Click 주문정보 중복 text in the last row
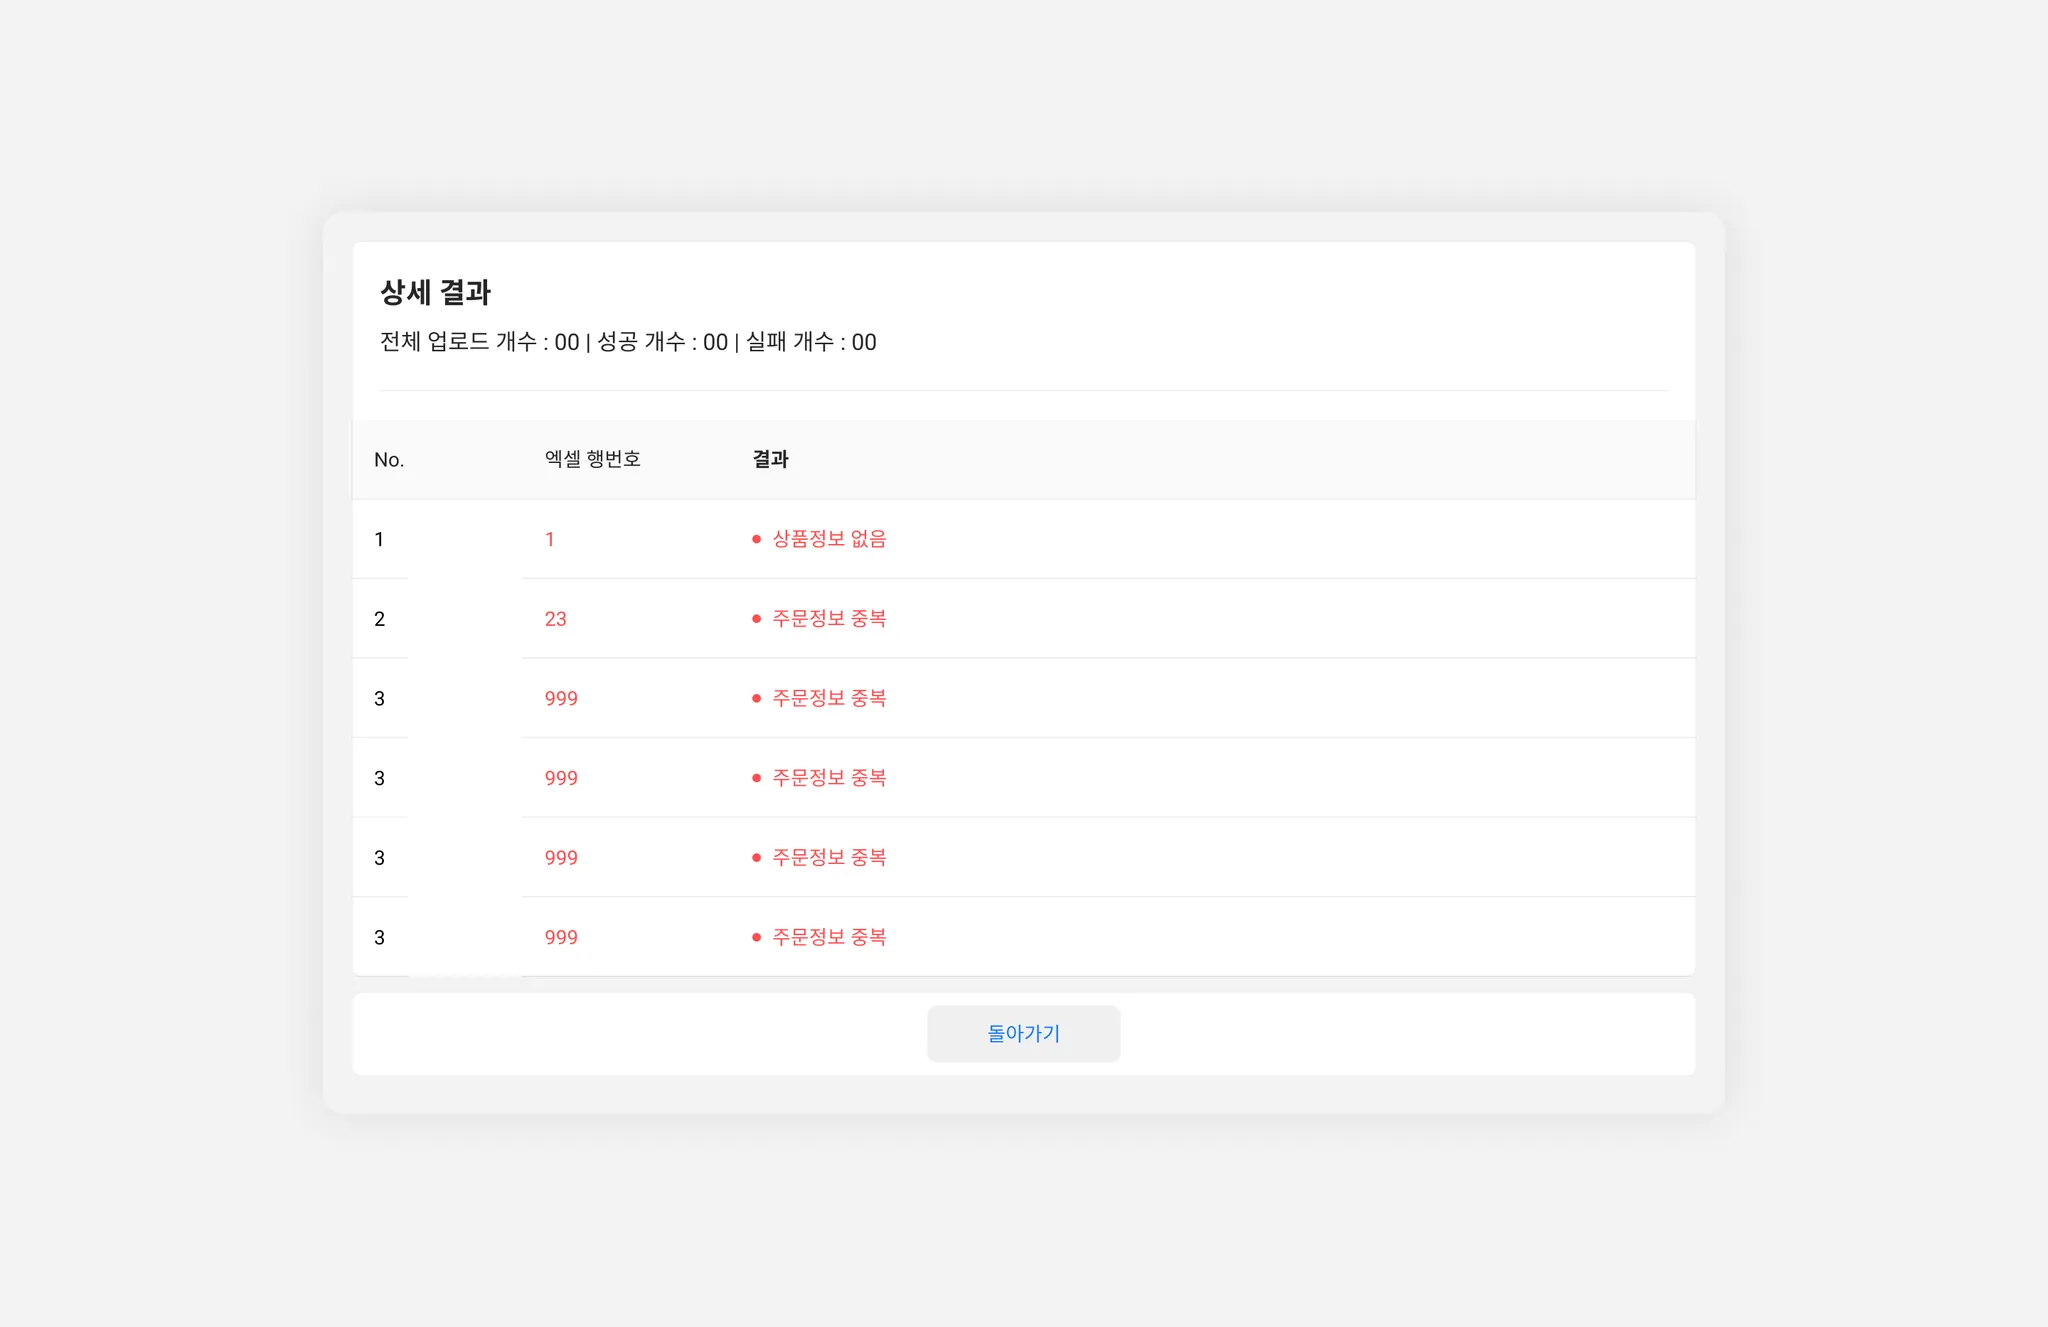Image resolution: width=2048 pixels, height=1327 pixels. click(x=829, y=938)
